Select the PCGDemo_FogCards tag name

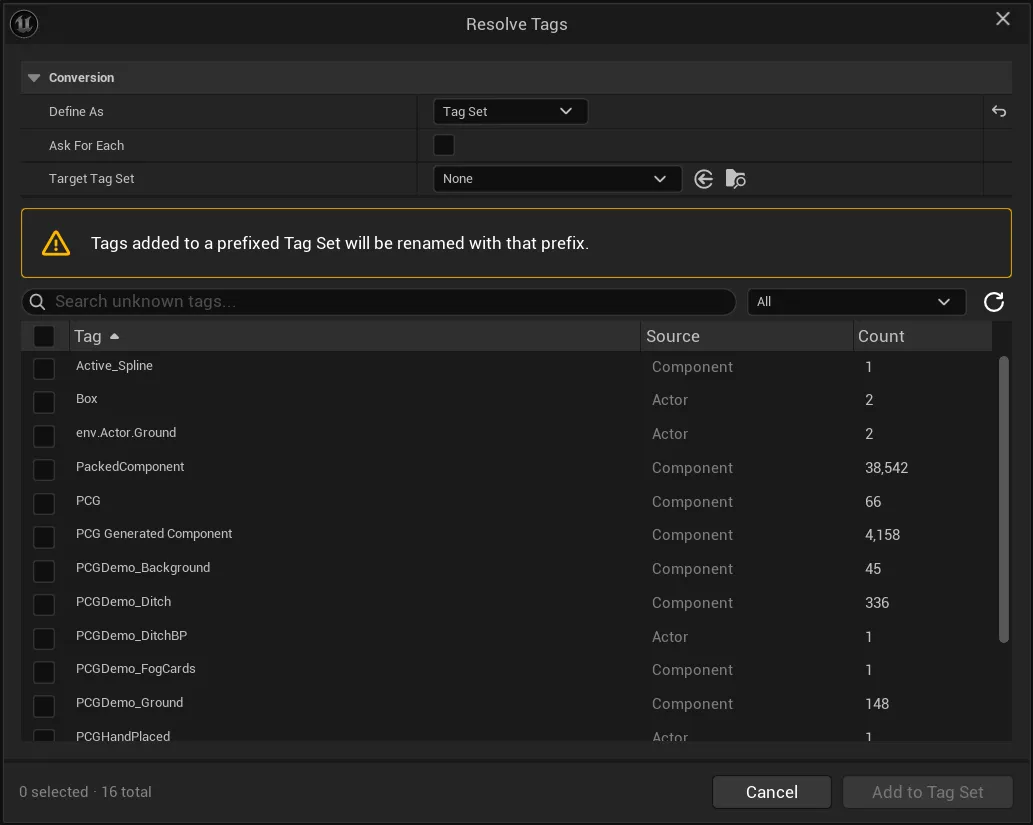136,669
